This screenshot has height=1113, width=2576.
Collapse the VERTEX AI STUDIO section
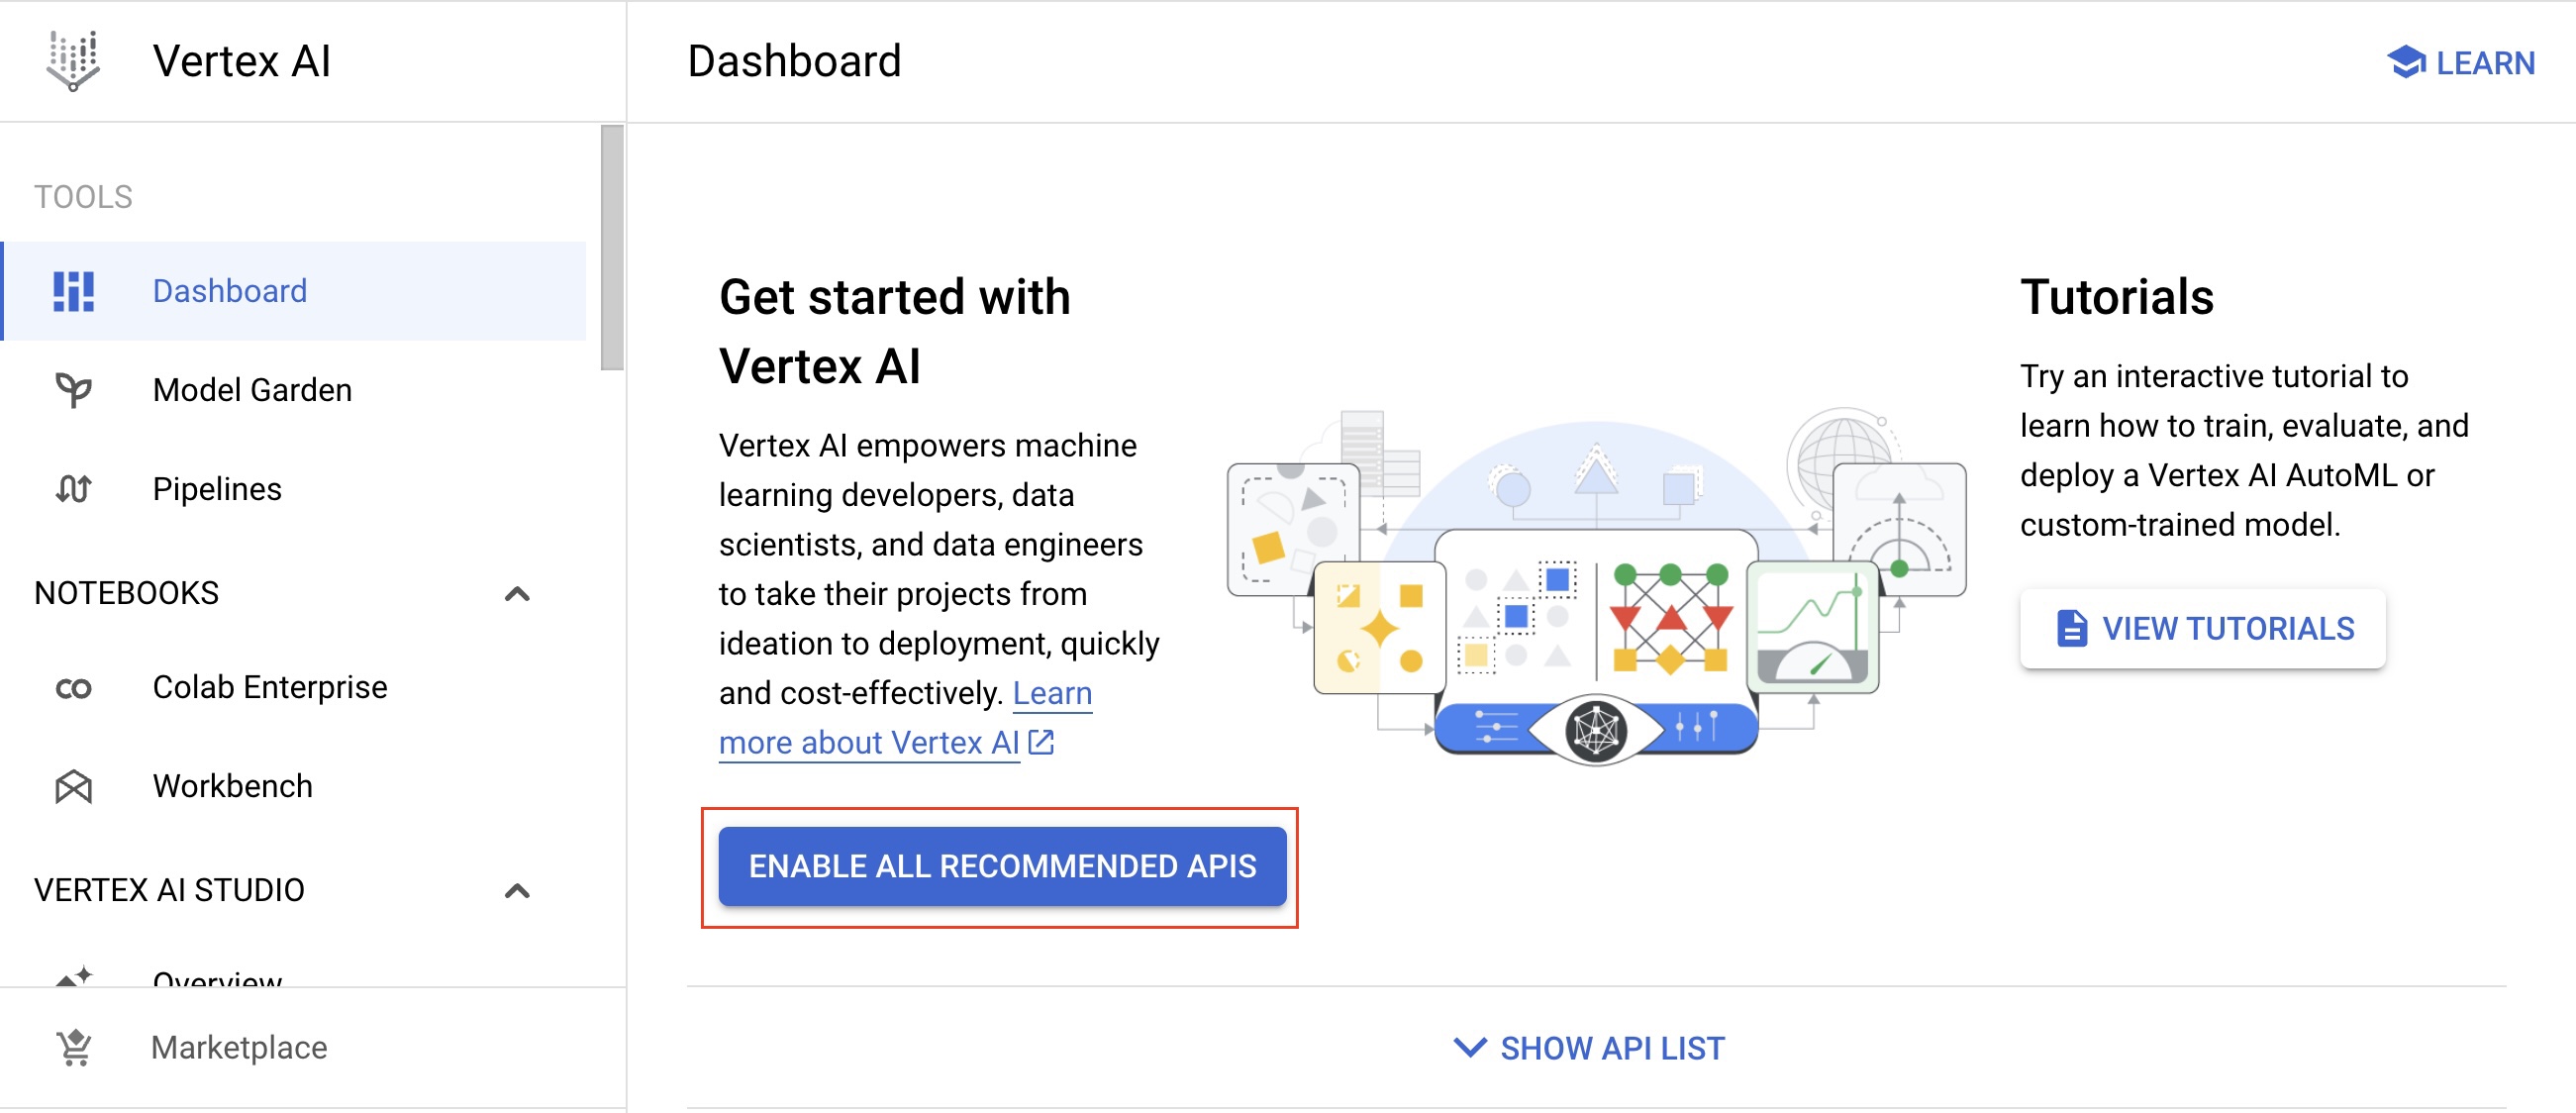pos(519,890)
